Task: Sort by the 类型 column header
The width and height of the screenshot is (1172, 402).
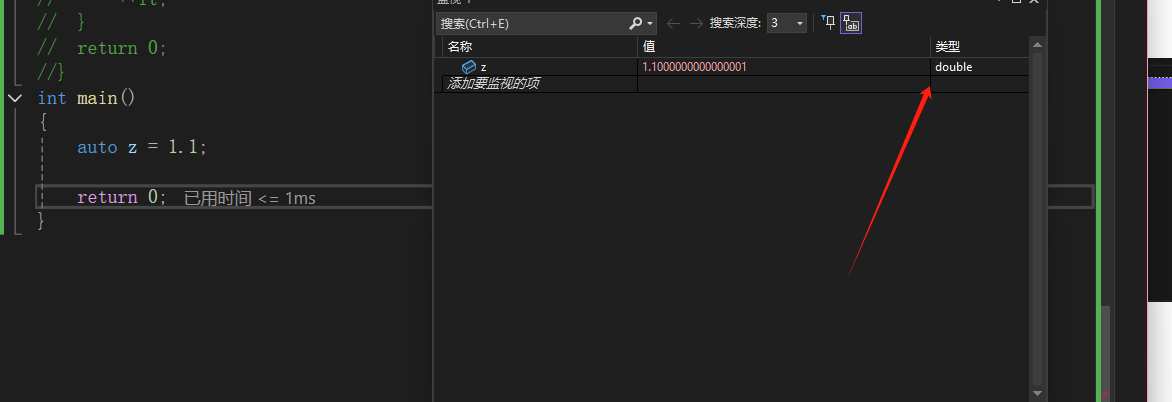Action: click(980, 46)
